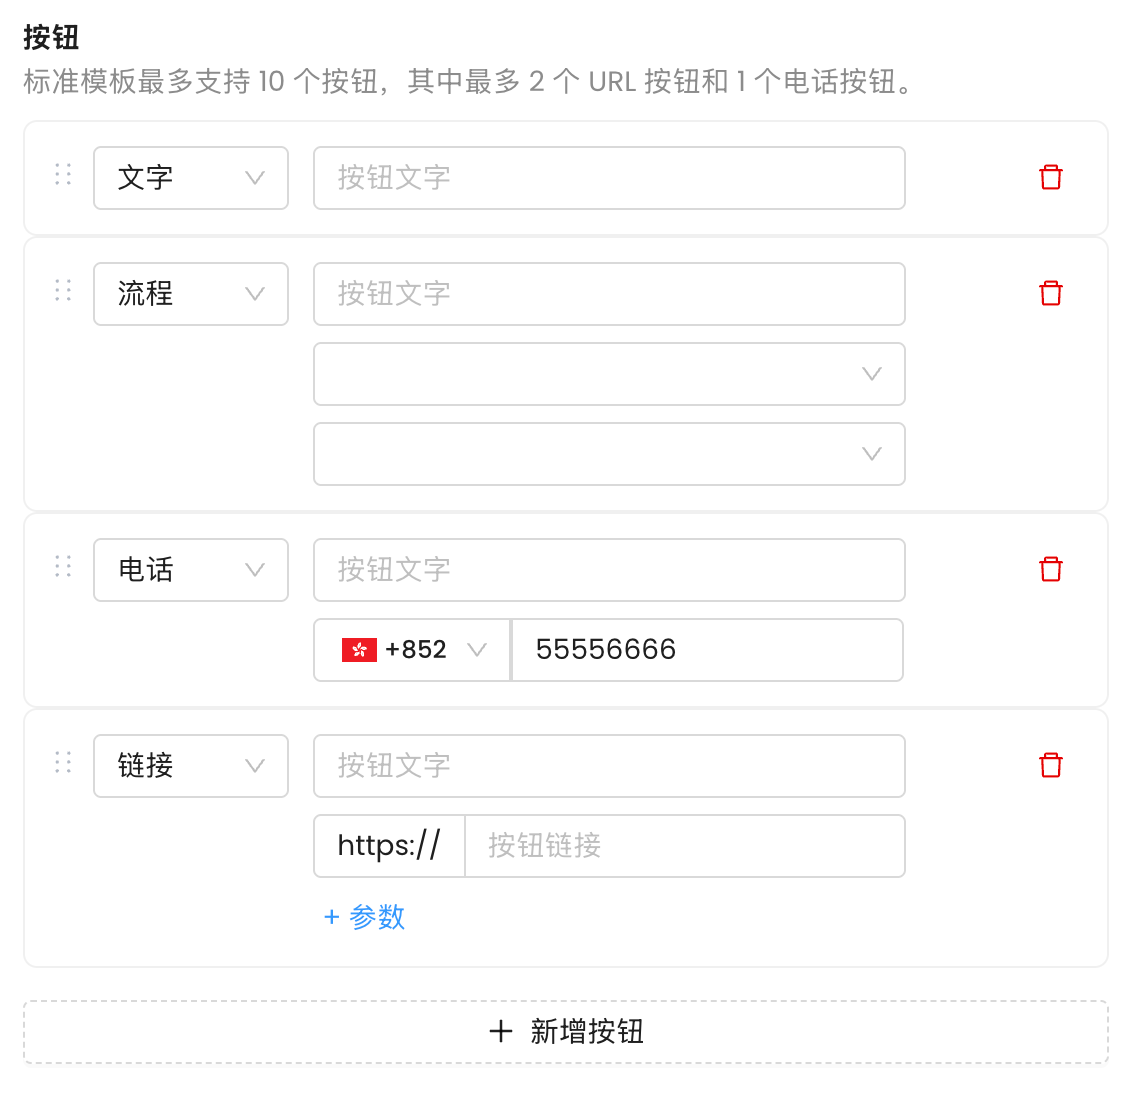The height and width of the screenshot is (1120, 1136).
Task: Click button text field in 文字 row
Action: click(609, 178)
